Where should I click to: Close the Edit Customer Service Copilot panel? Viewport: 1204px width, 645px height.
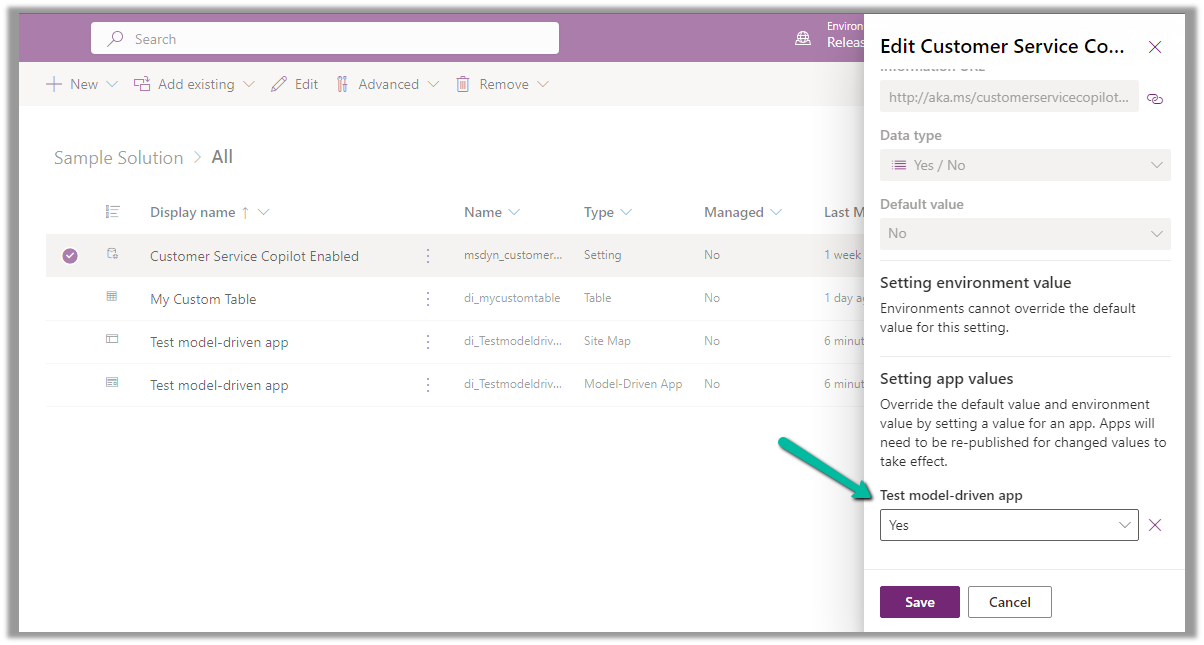[1155, 47]
